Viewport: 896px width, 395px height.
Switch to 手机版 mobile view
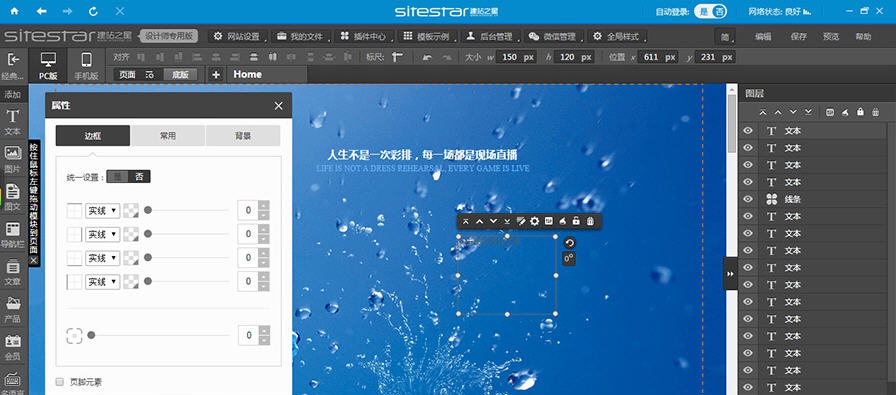click(86, 65)
